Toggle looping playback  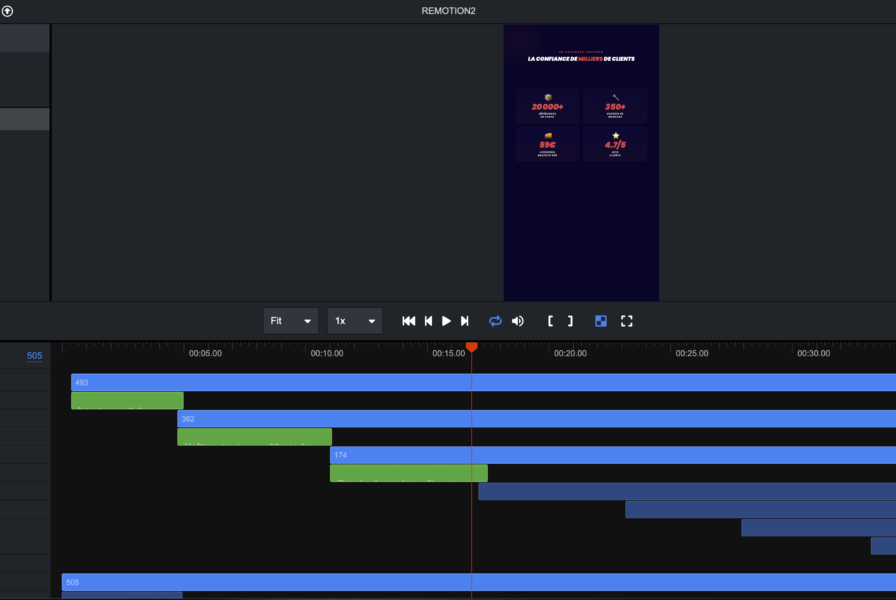pyautogui.click(x=494, y=321)
